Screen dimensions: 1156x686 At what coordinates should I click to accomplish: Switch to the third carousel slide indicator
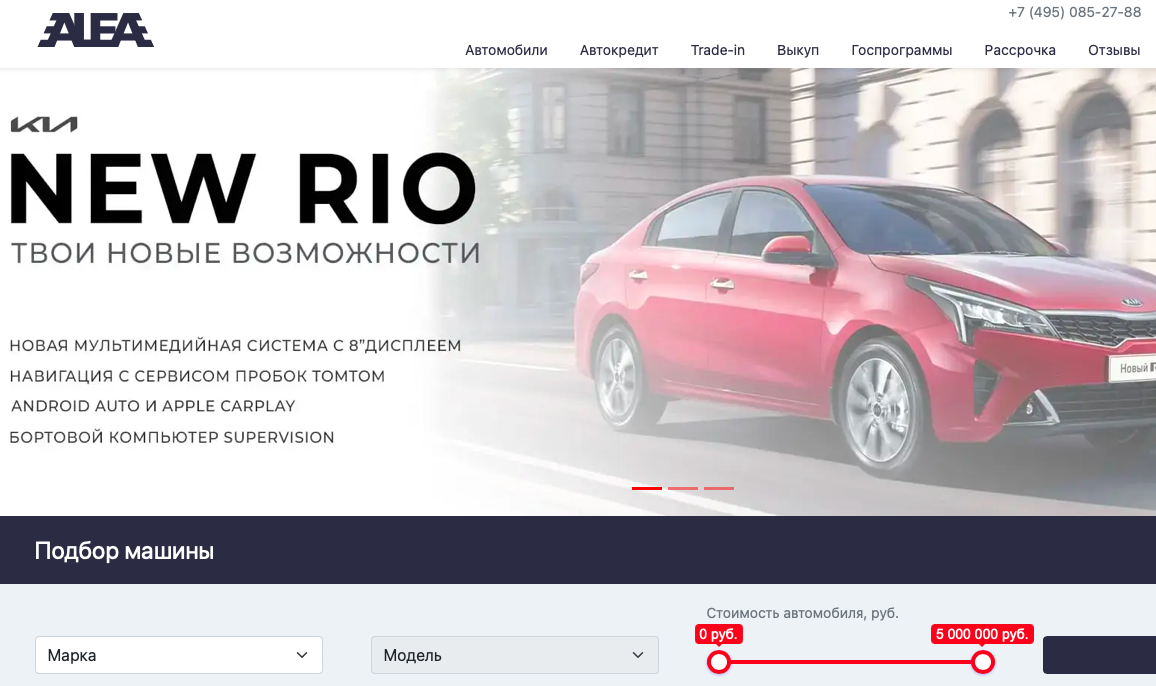(719, 488)
